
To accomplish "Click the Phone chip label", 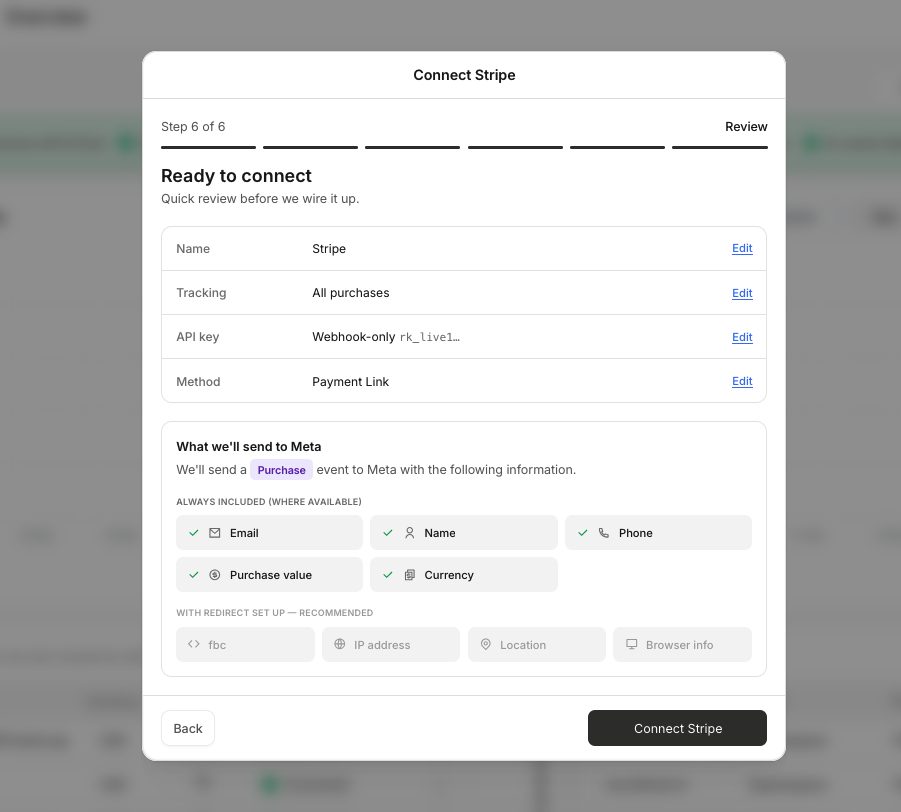I will pyautogui.click(x=636, y=533).
